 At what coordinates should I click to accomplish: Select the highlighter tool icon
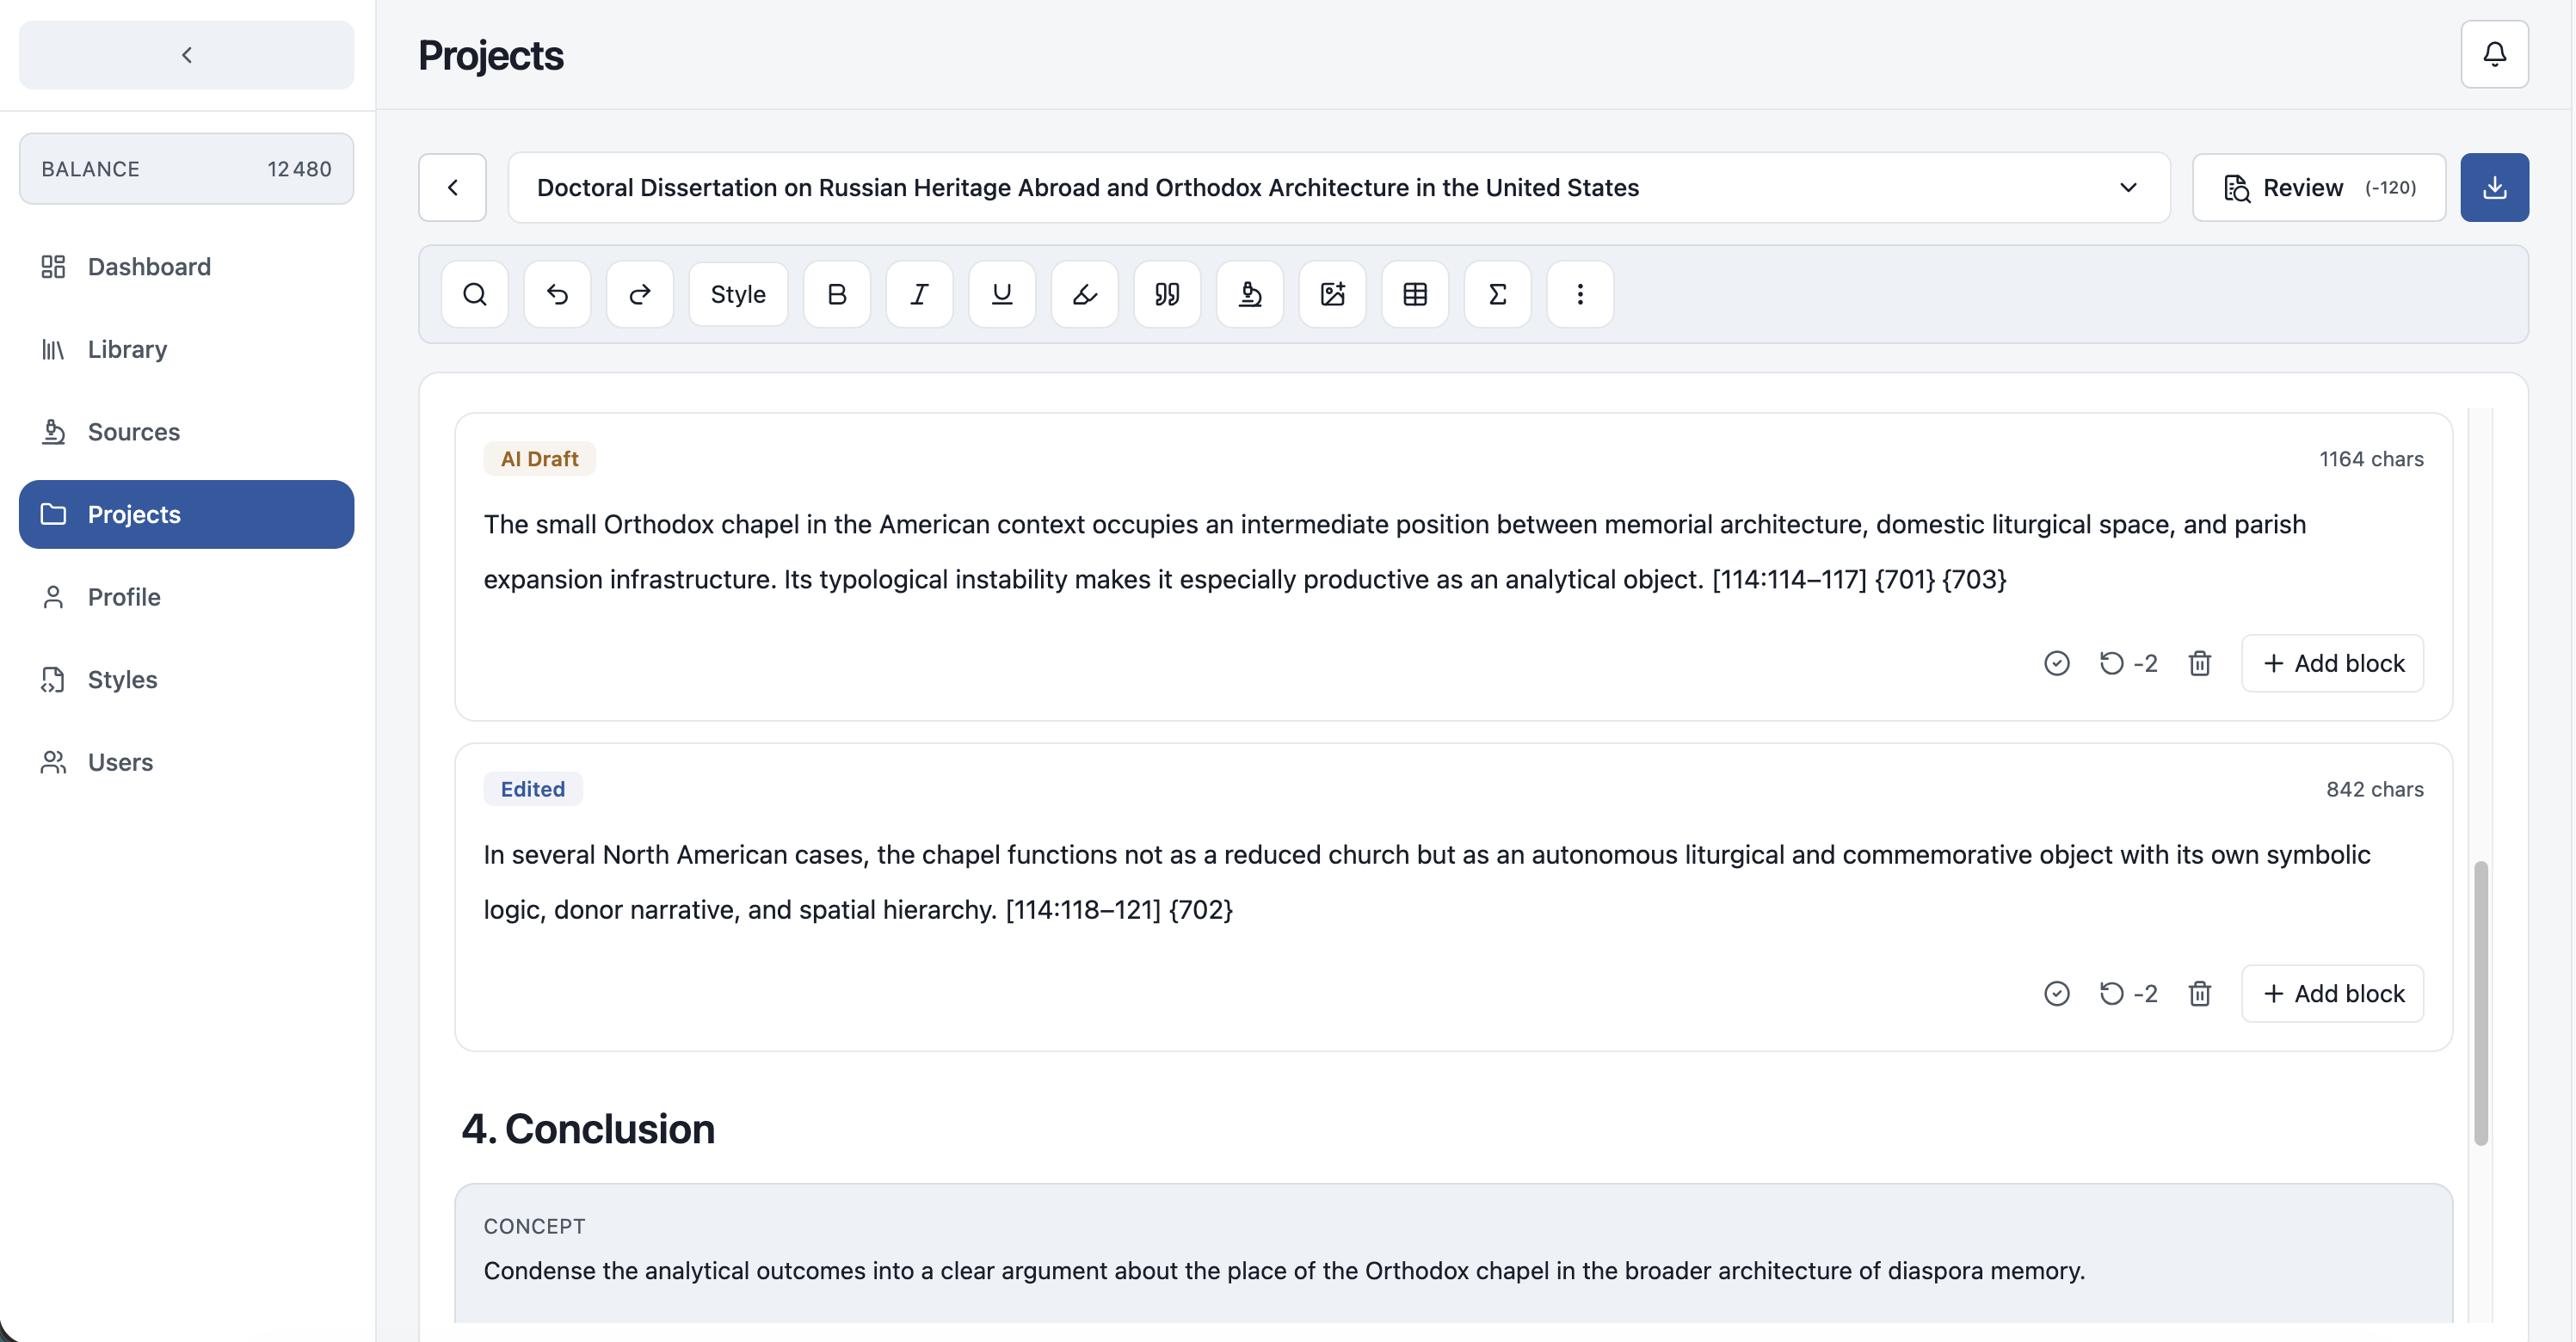tap(1085, 294)
